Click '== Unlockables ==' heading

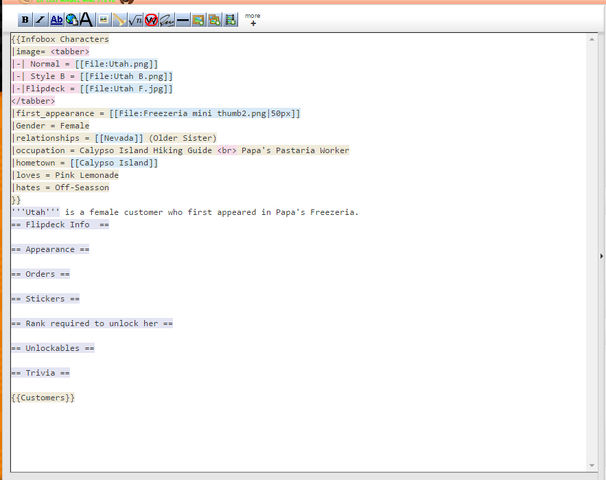(x=53, y=348)
